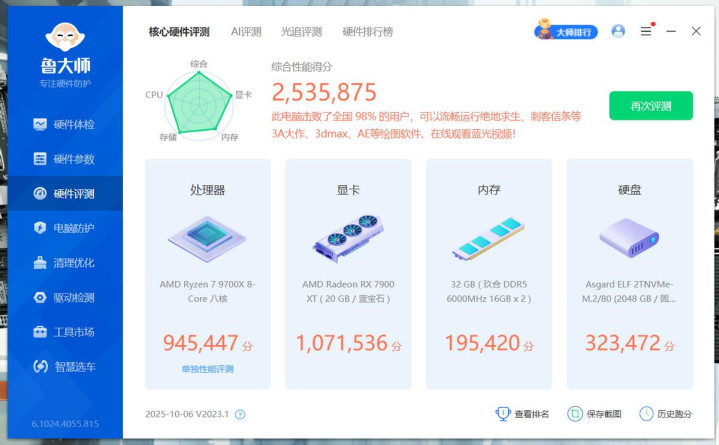Viewport: 719px width, 445px height.
Task: Click the 处理器 card heading
Action: (x=208, y=189)
